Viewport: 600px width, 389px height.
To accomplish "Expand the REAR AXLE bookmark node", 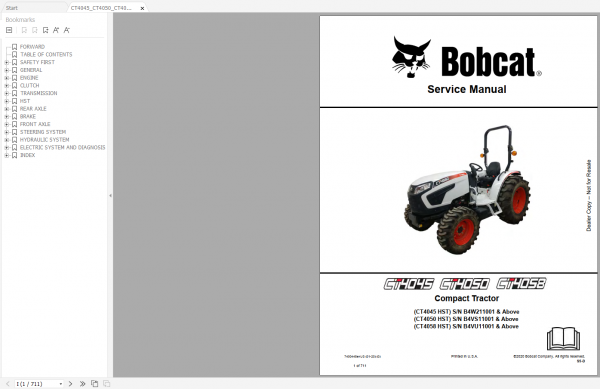I will (7, 109).
